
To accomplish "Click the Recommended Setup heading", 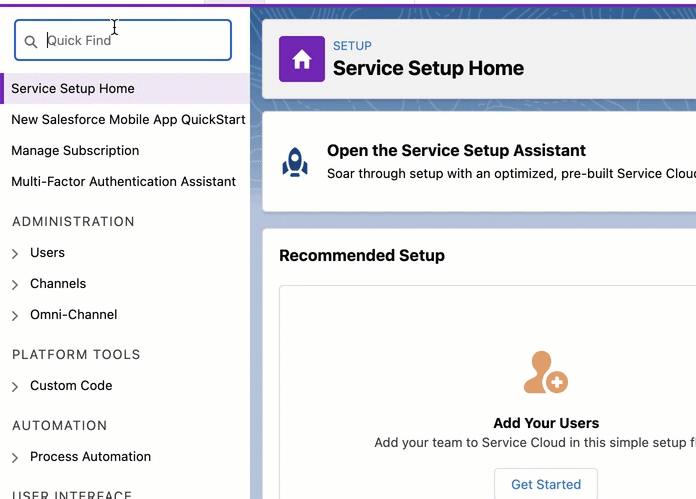I will click(x=362, y=256).
